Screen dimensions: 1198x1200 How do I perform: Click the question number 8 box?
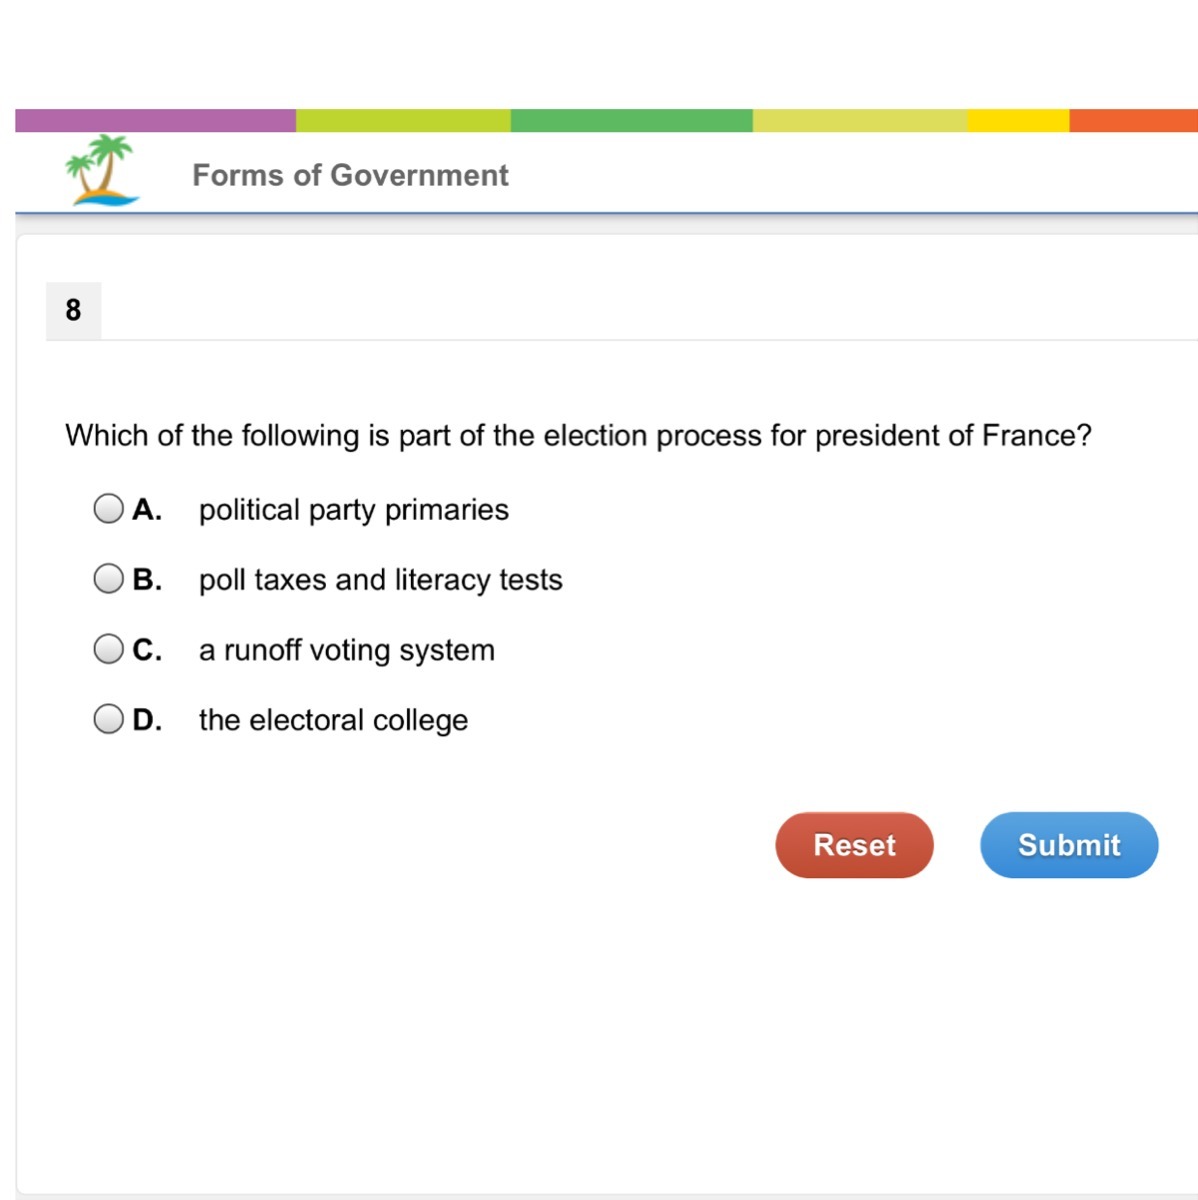(73, 310)
